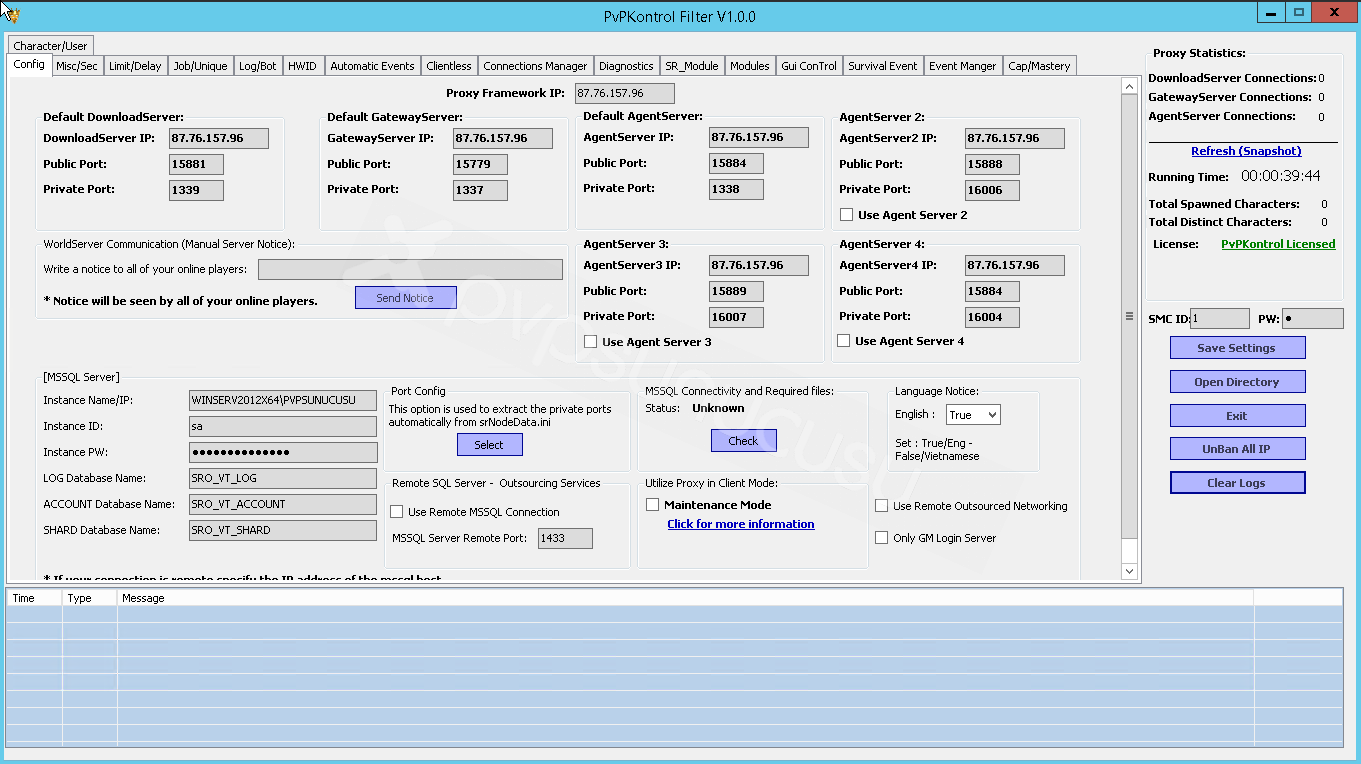
Task: Focus the Instance Name/IP field
Action: point(283,401)
